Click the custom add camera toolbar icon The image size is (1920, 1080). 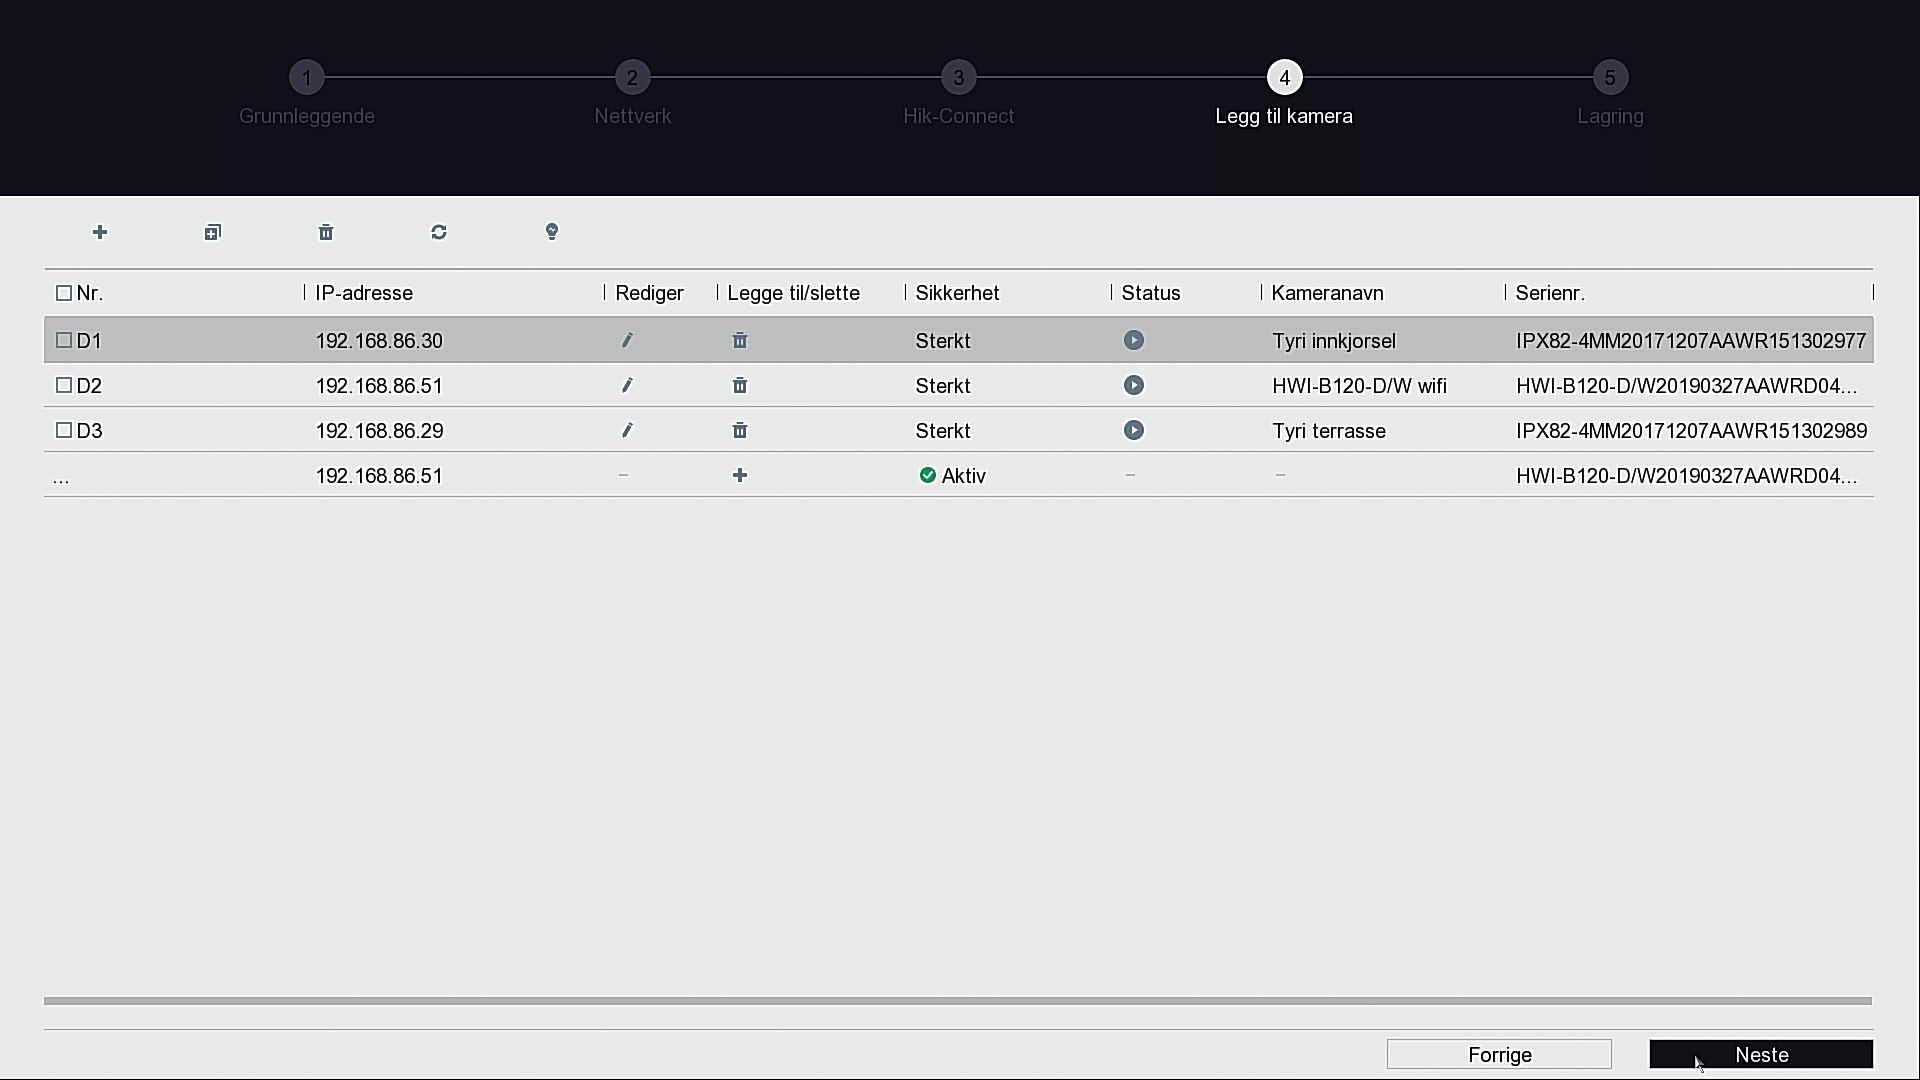click(x=213, y=232)
